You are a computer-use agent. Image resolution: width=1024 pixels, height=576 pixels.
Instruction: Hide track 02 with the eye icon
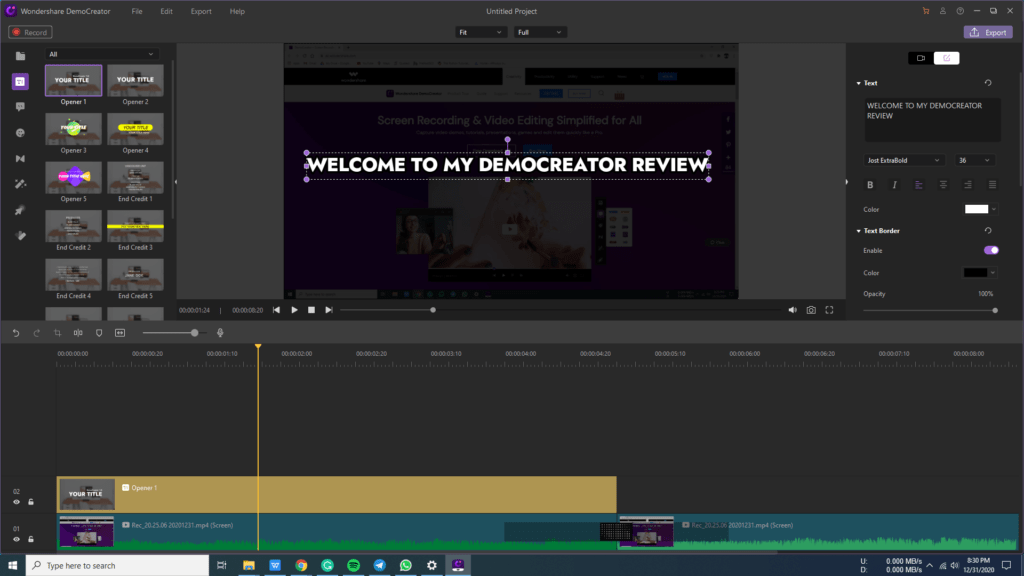(16, 502)
